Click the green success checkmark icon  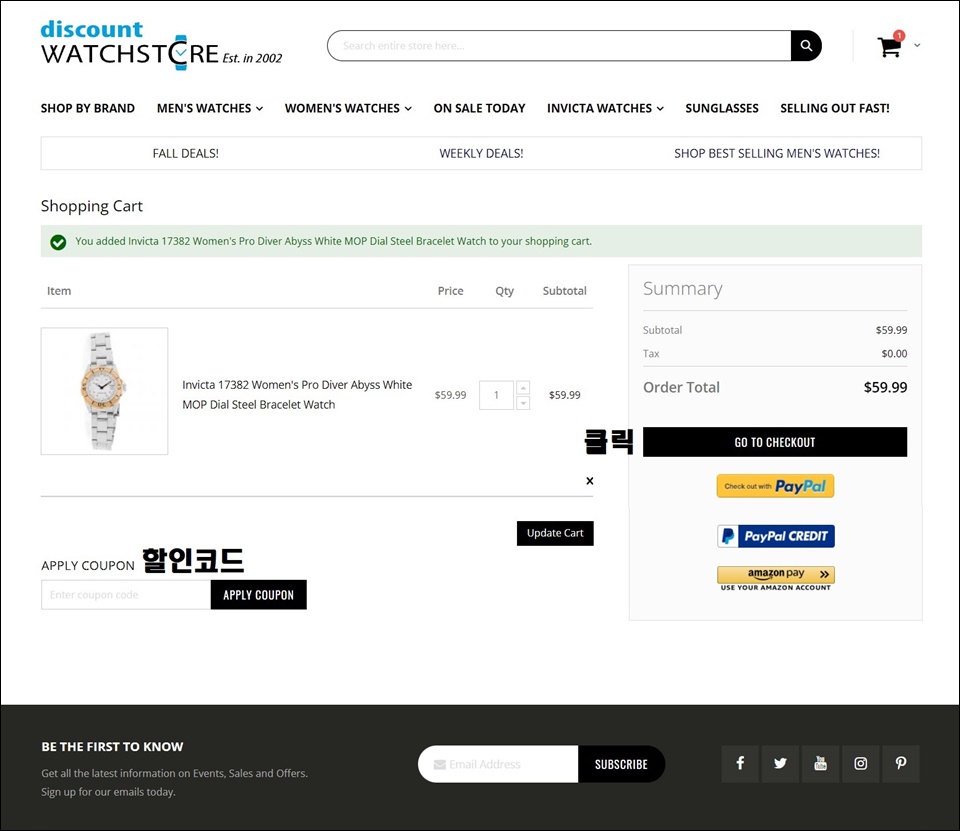[58, 243]
